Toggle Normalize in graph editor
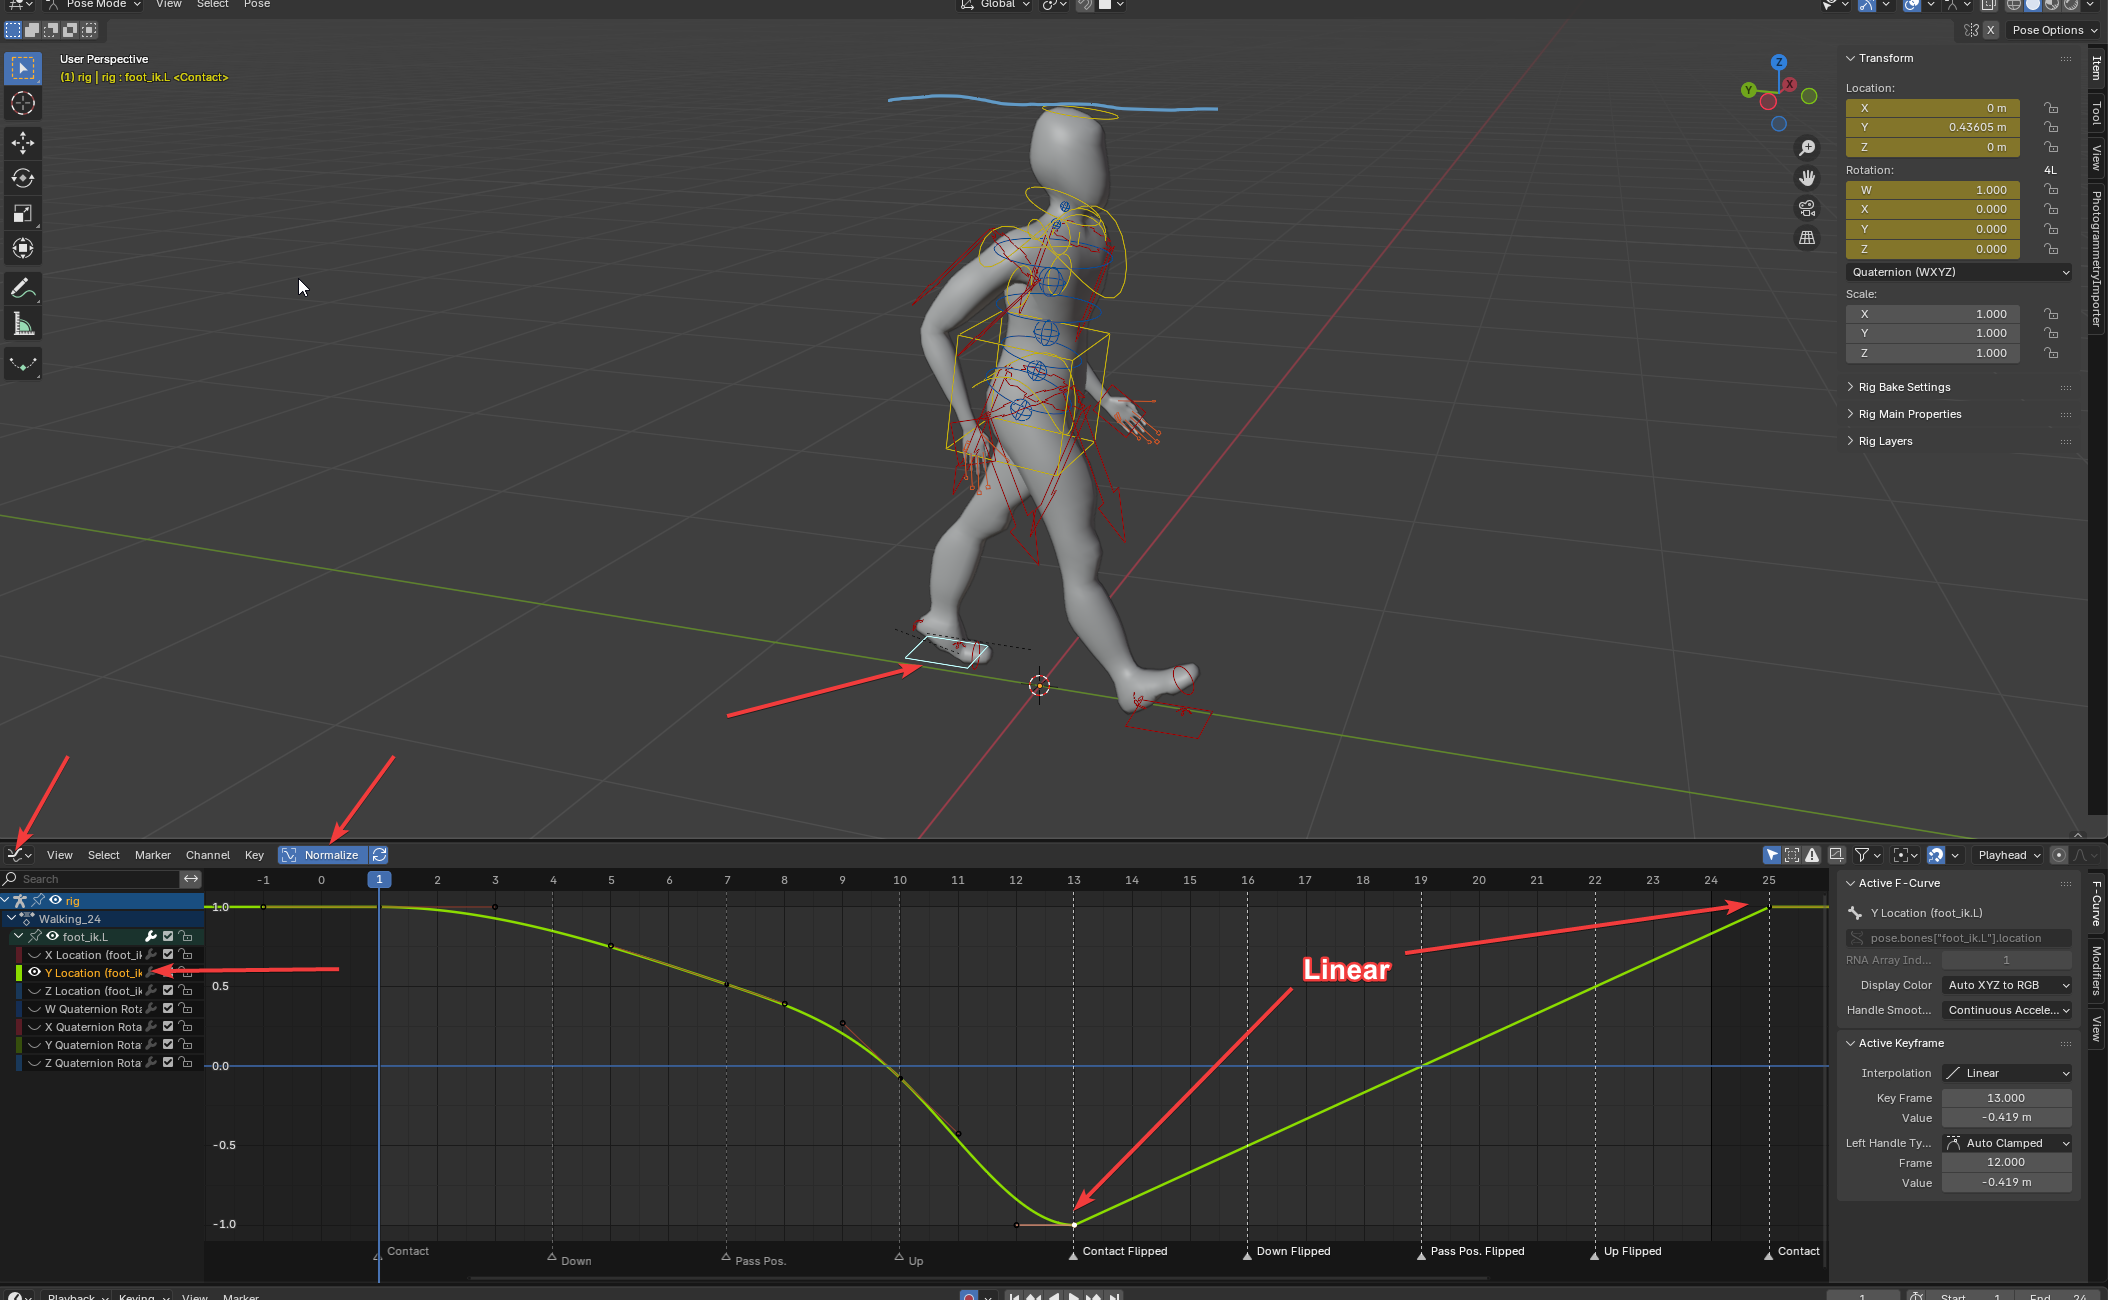Viewport: 2108px width, 1300px height. (x=322, y=855)
